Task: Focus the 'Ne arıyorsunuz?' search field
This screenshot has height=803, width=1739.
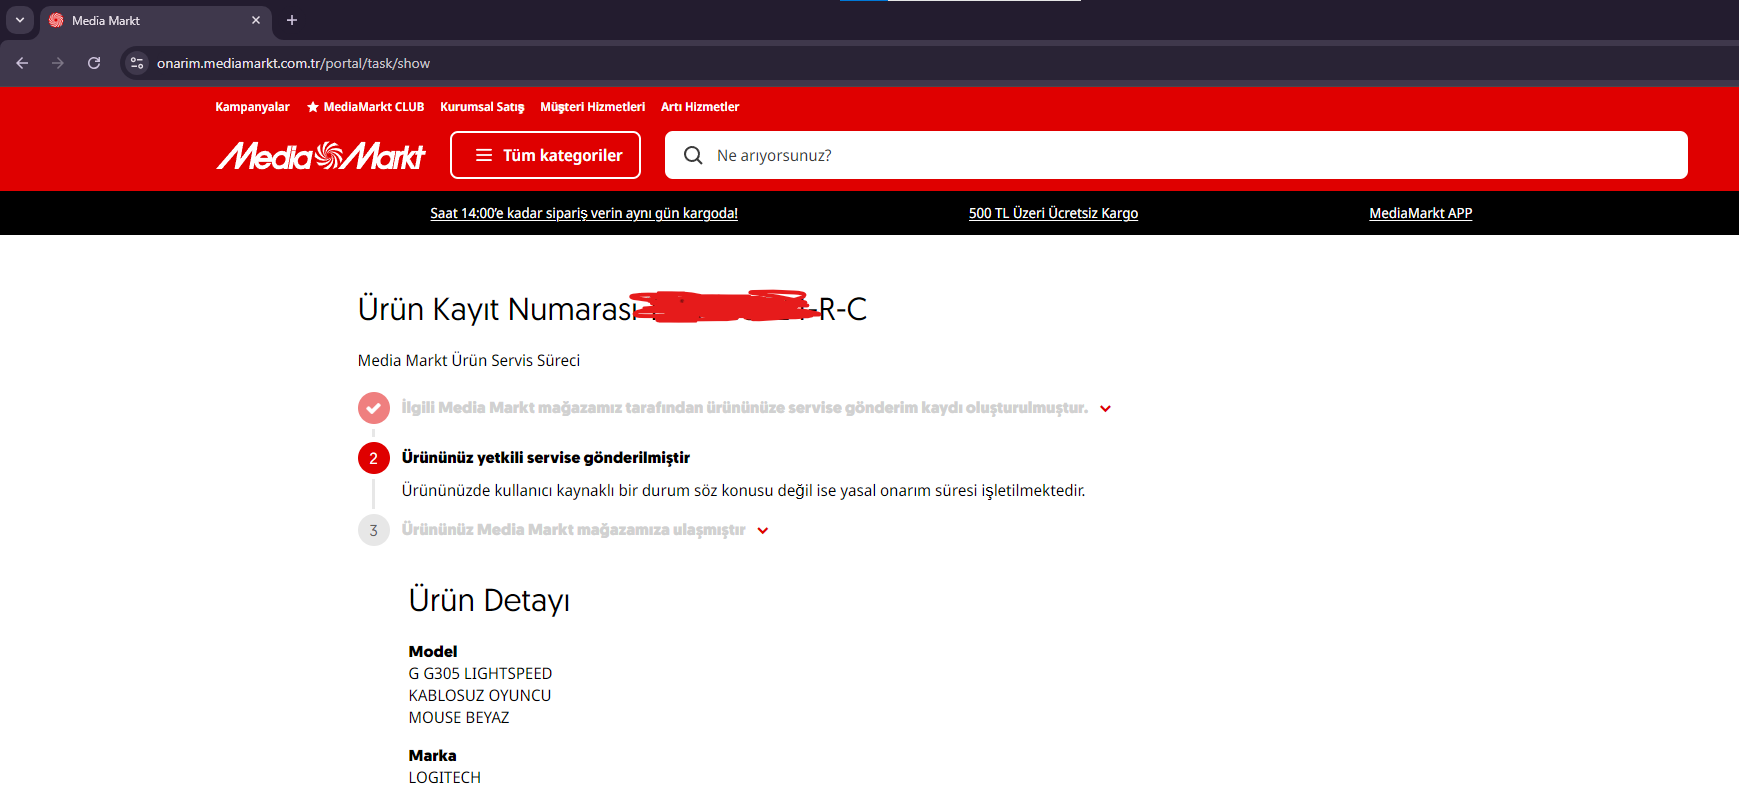Action: pos(1176,155)
